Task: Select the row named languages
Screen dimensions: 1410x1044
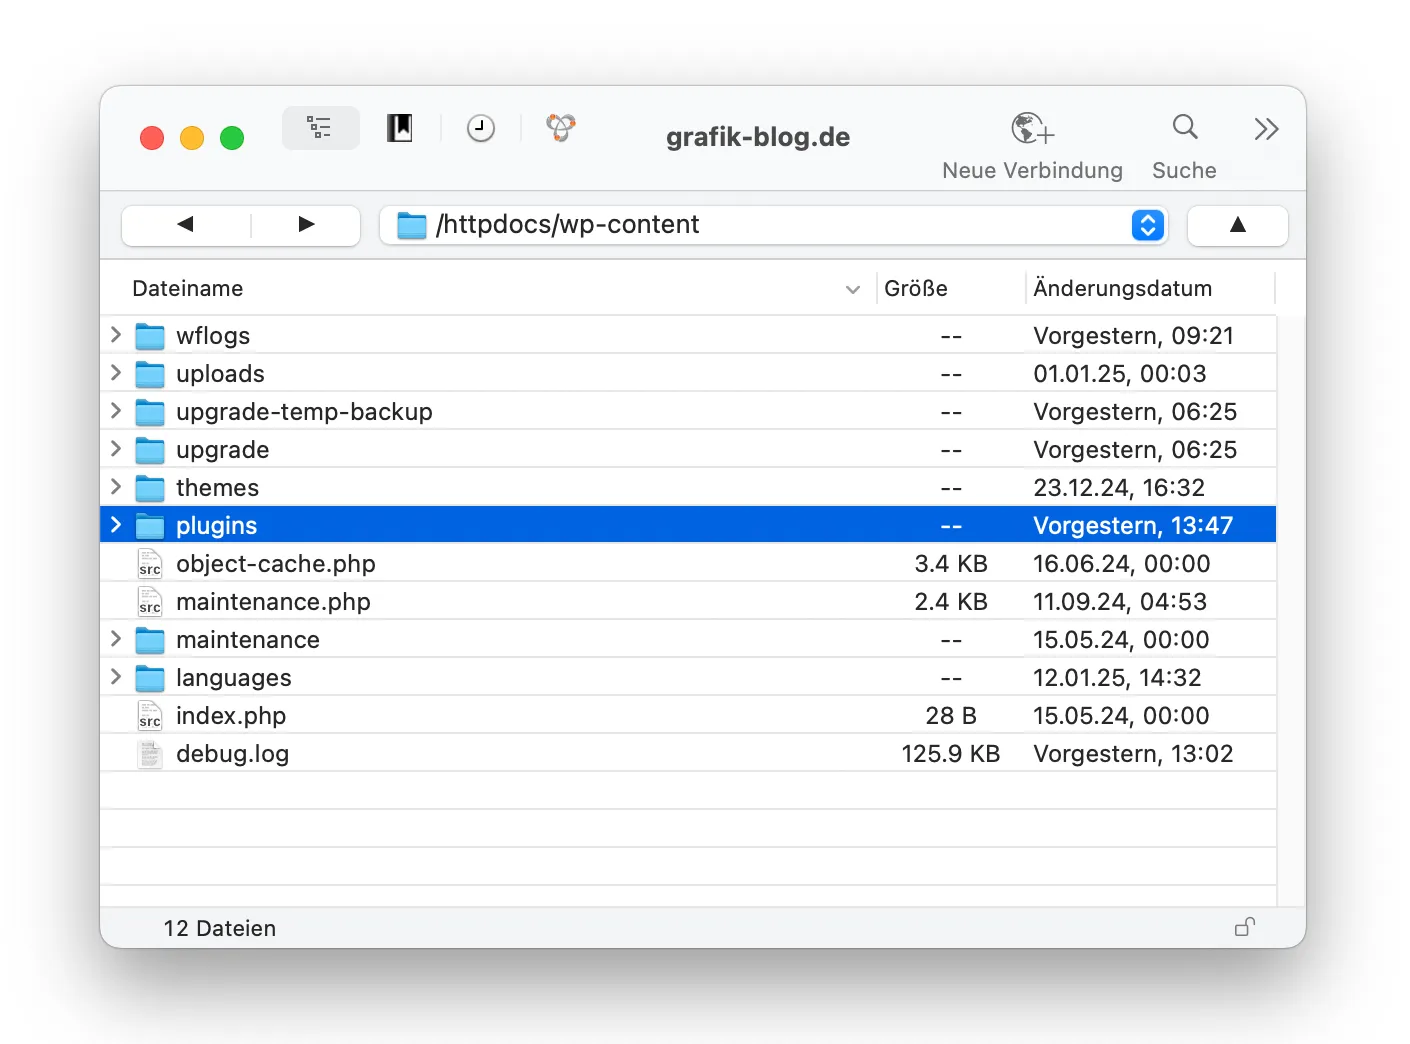Action: point(688,677)
